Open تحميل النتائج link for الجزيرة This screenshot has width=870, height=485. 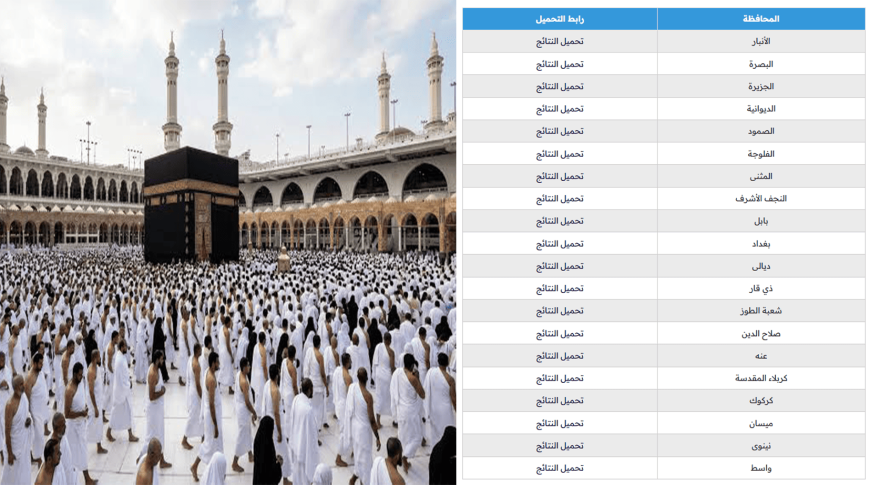(559, 87)
